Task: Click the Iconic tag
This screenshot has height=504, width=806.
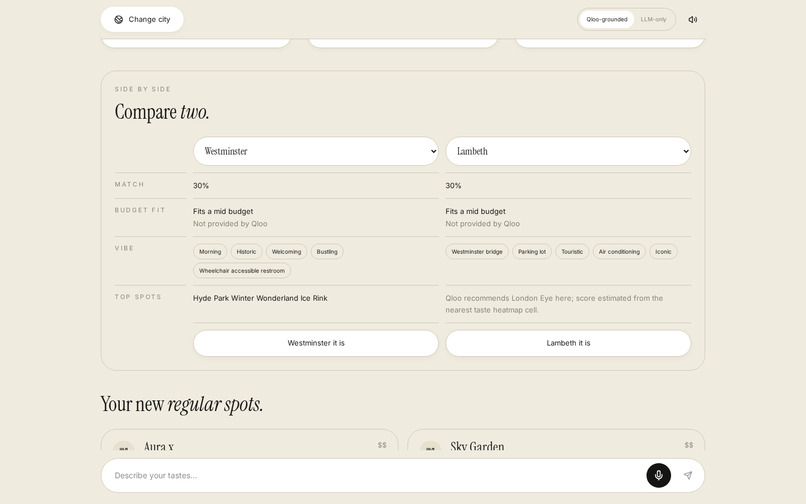Action: pos(663,251)
